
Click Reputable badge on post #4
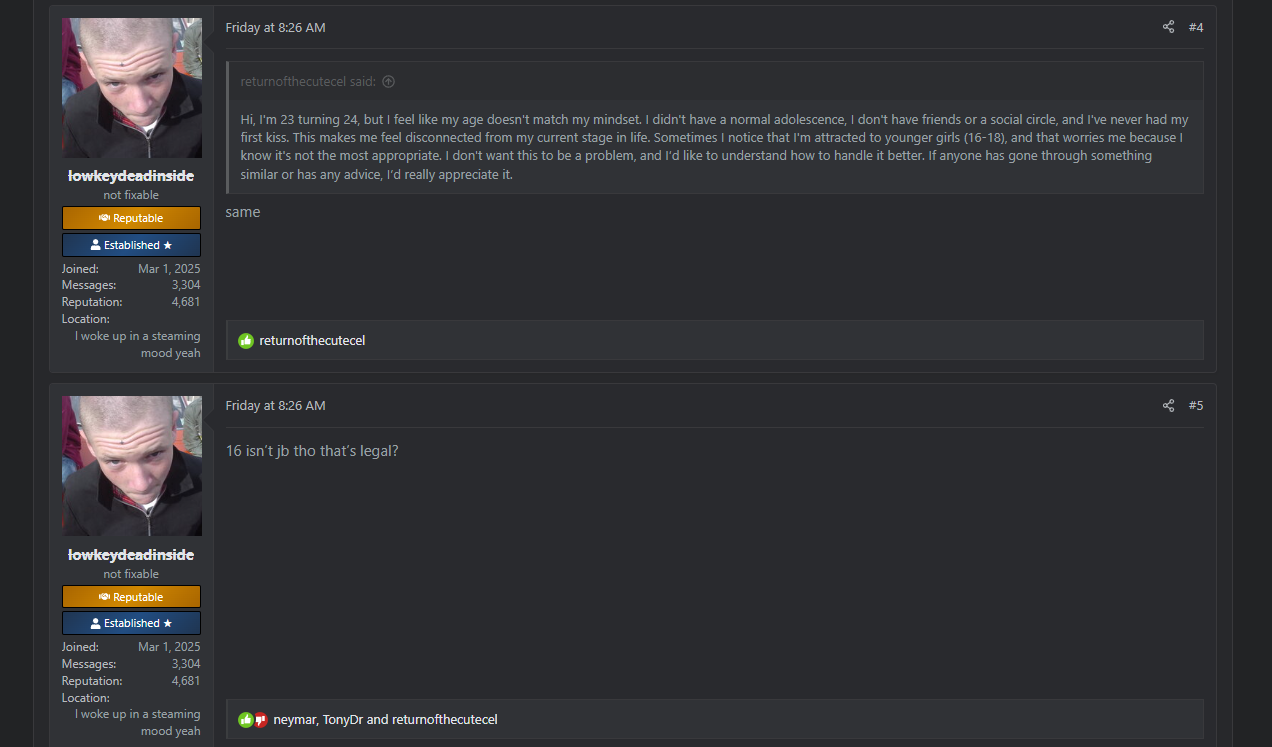[131, 218]
